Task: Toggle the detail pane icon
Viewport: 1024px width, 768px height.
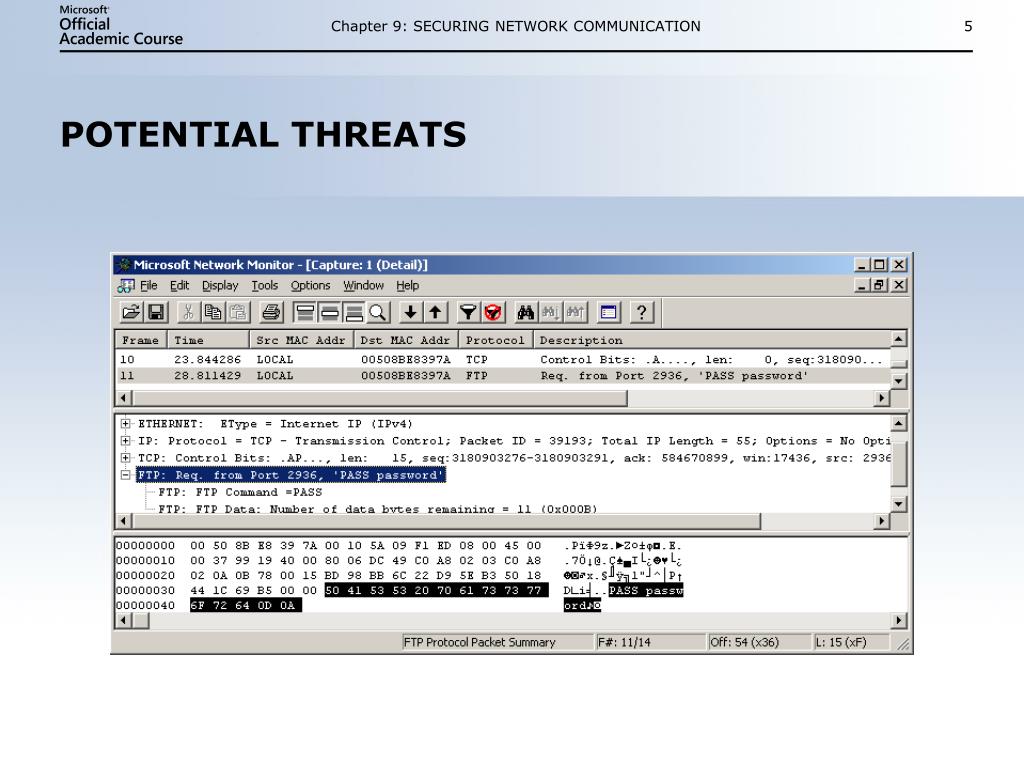Action: 329,313
